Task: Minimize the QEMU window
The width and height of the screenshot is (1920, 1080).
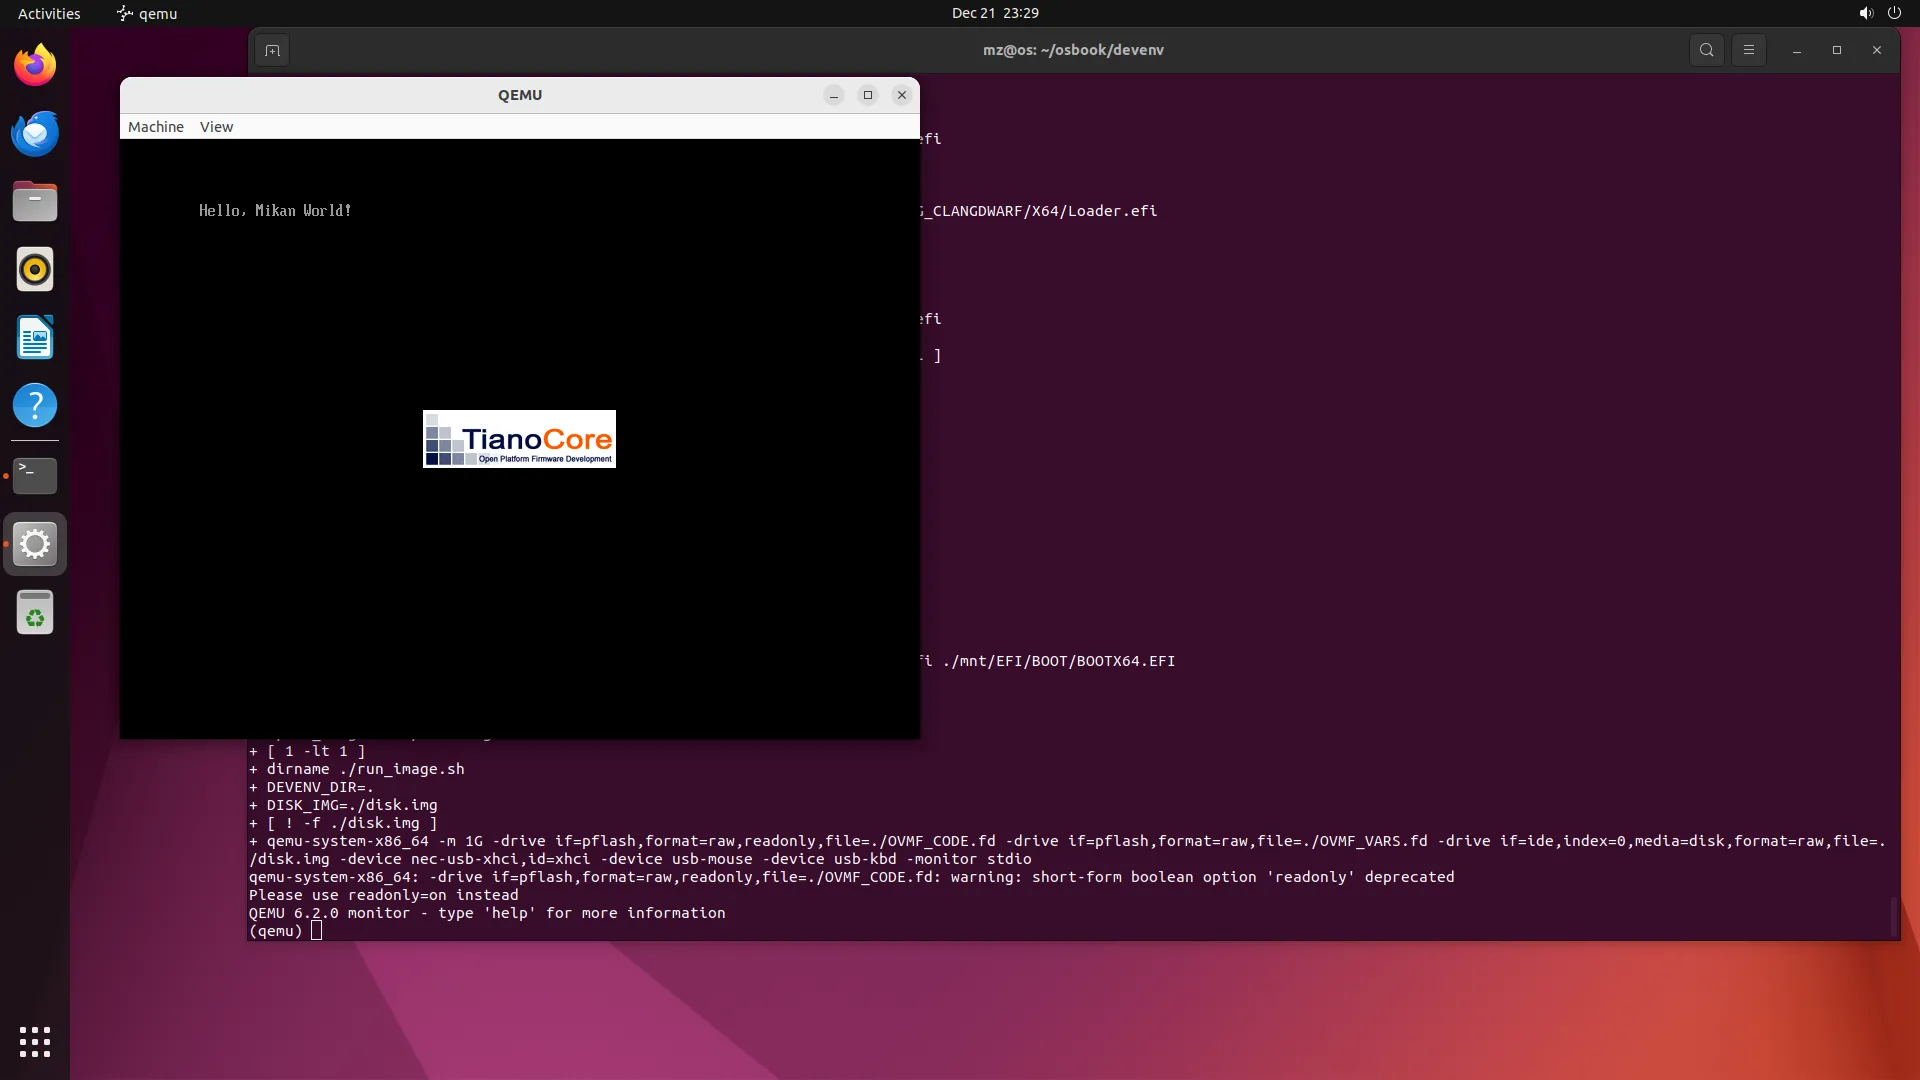Action: click(834, 95)
